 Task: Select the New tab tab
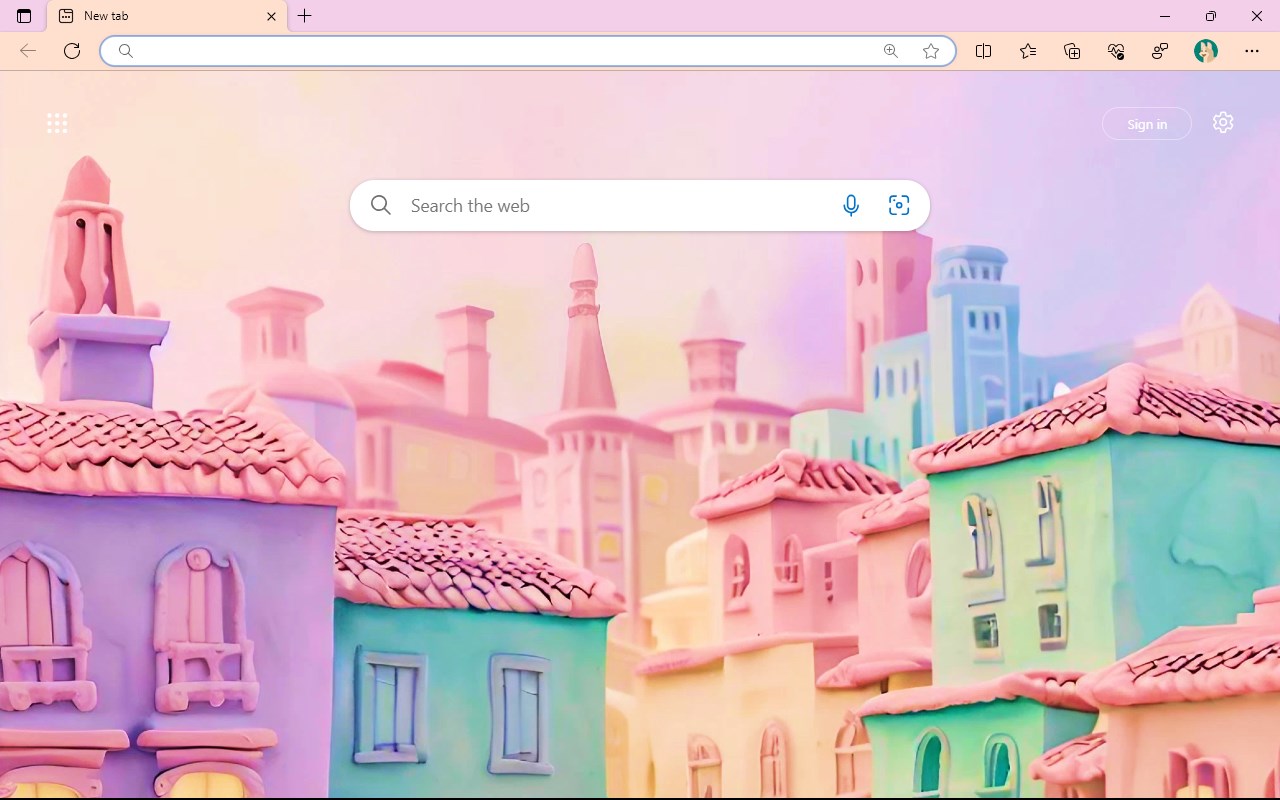tap(167, 16)
